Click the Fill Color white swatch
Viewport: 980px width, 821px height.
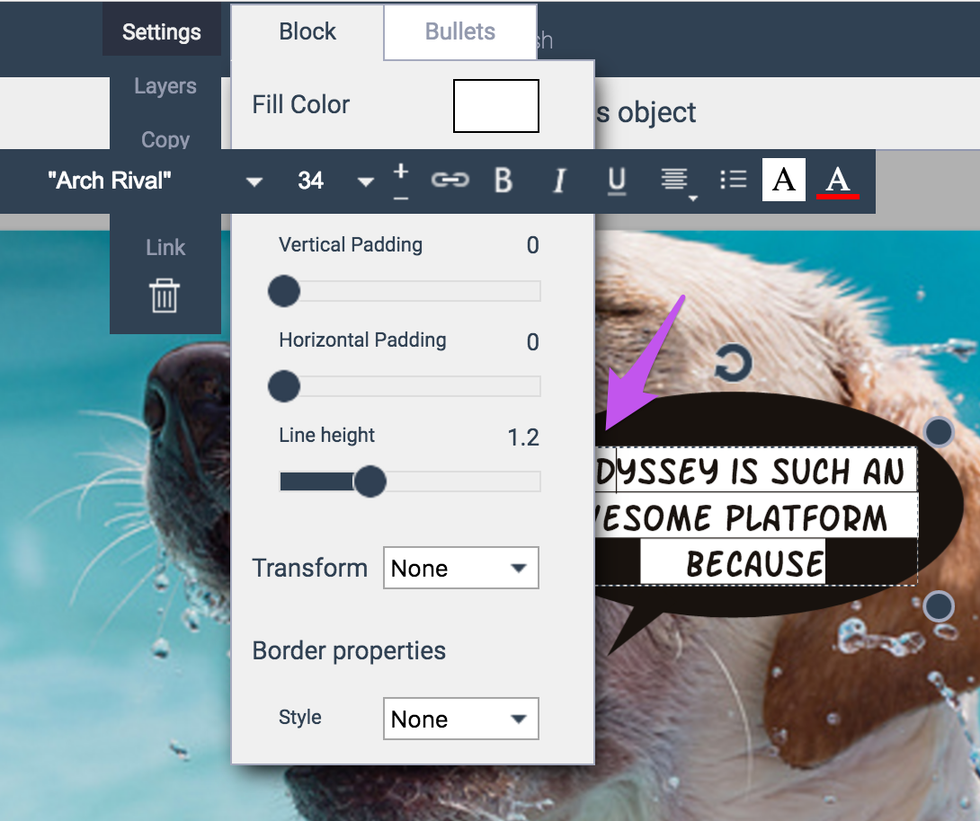click(496, 106)
